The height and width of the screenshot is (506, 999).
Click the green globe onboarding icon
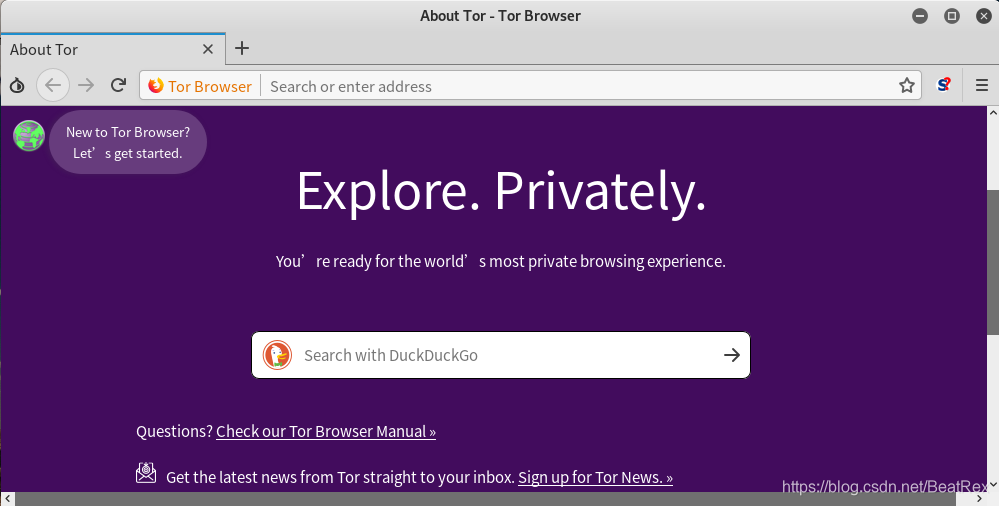click(29, 136)
